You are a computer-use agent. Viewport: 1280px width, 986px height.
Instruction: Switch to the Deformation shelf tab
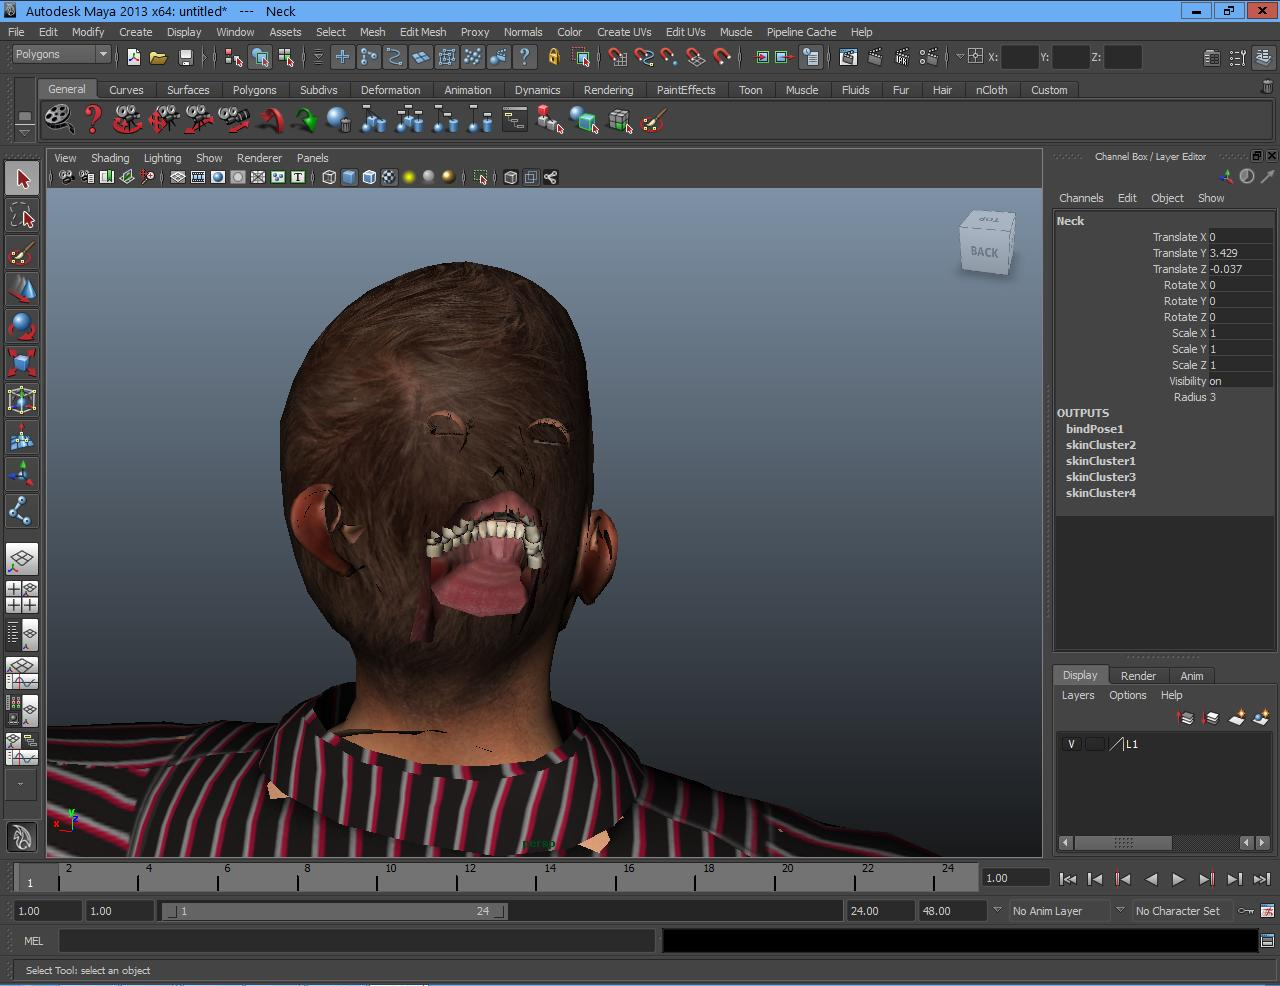(x=390, y=90)
